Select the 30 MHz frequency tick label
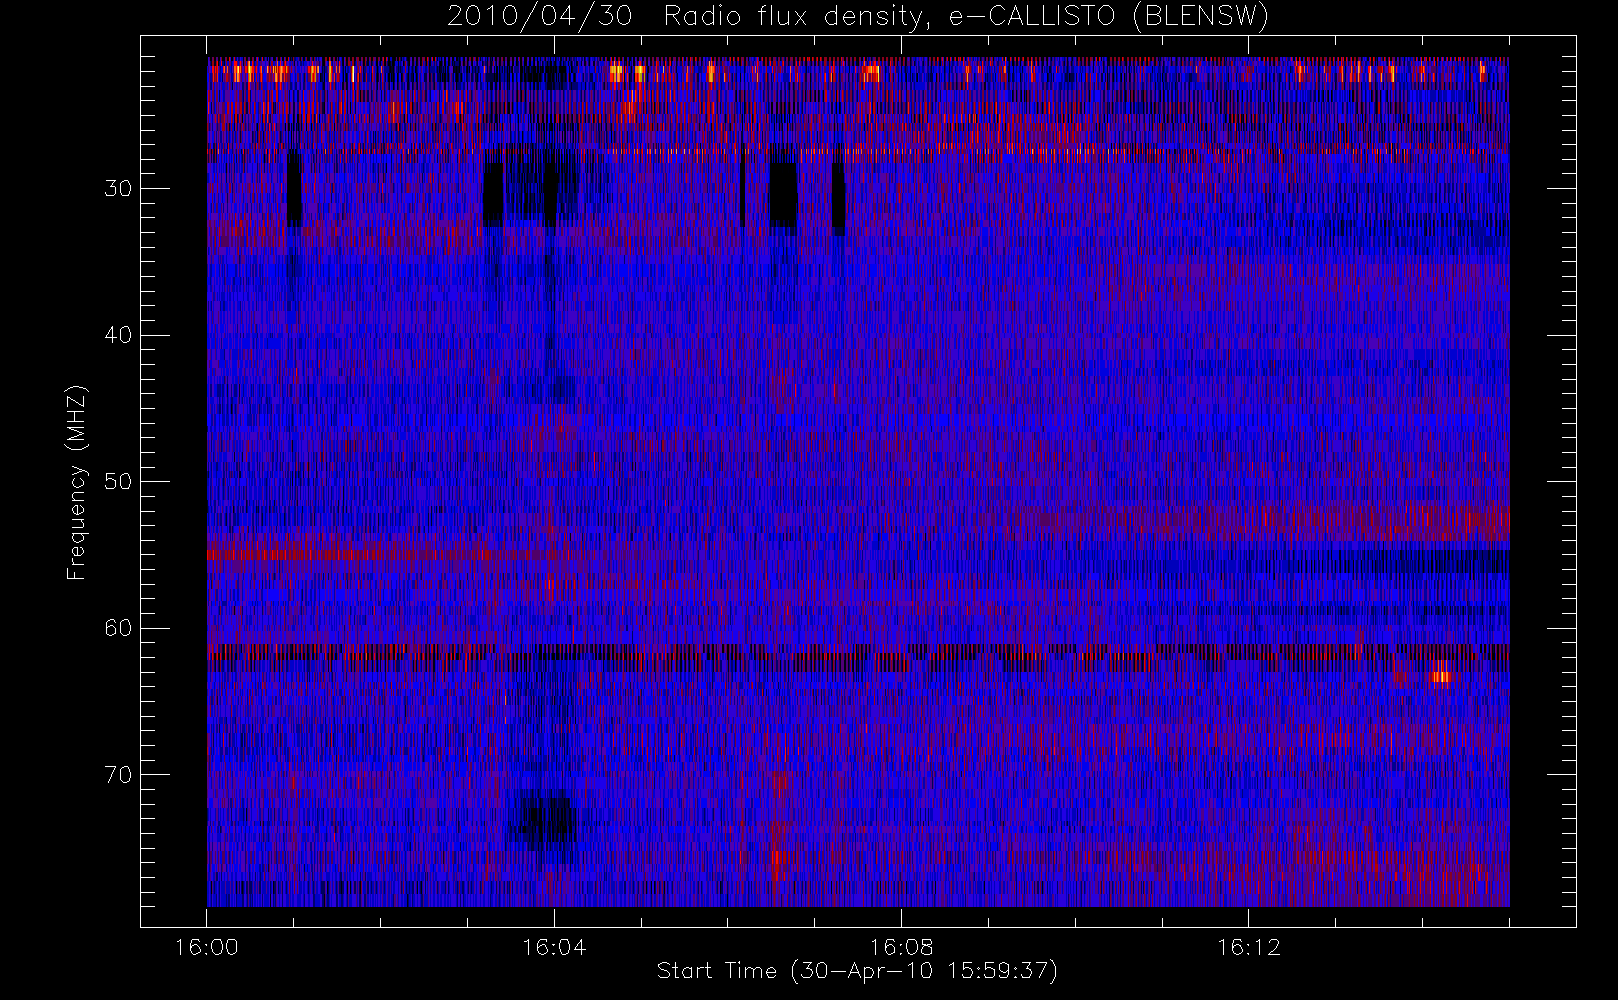Viewport: 1618px width, 1000px height. pos(118,189)
